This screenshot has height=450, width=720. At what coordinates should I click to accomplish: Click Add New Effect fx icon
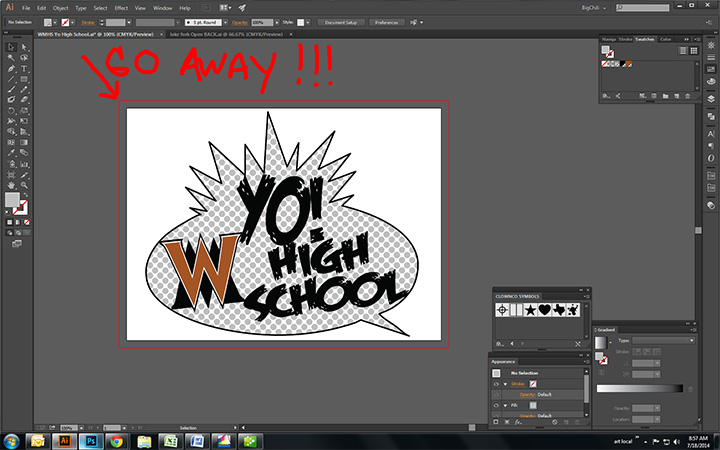518,422
